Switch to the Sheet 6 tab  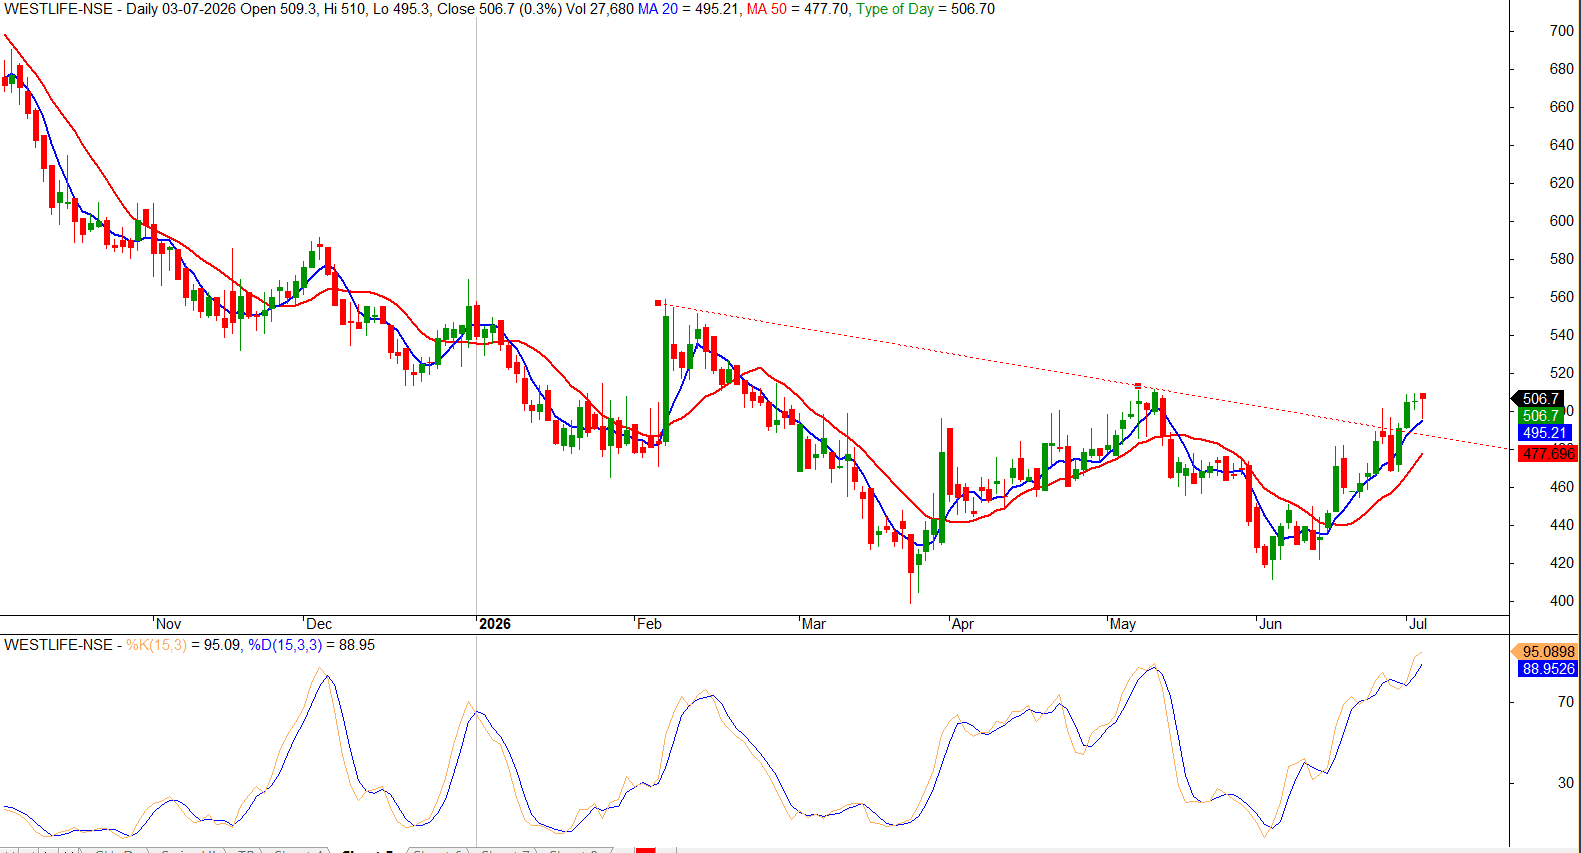[438, 850]
